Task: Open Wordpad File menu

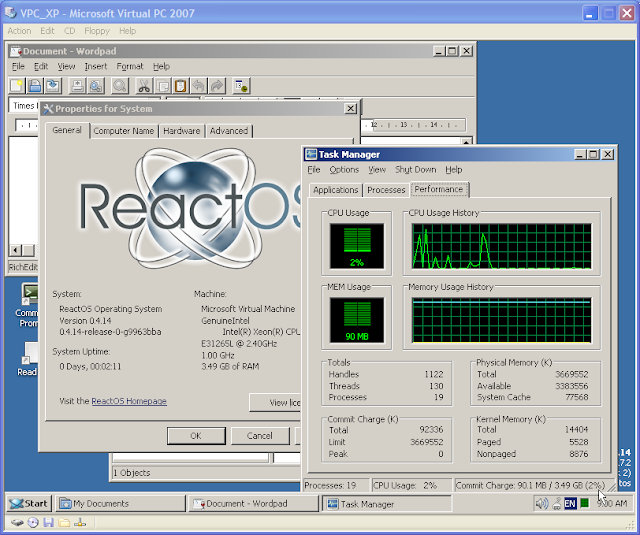Action: [18, 66]
